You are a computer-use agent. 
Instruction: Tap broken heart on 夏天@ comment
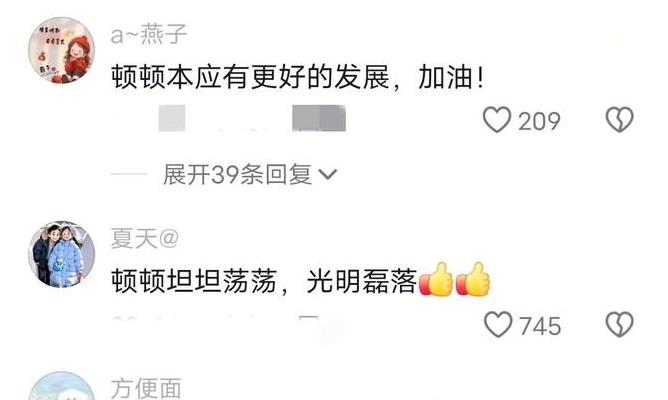pos(619,325)
